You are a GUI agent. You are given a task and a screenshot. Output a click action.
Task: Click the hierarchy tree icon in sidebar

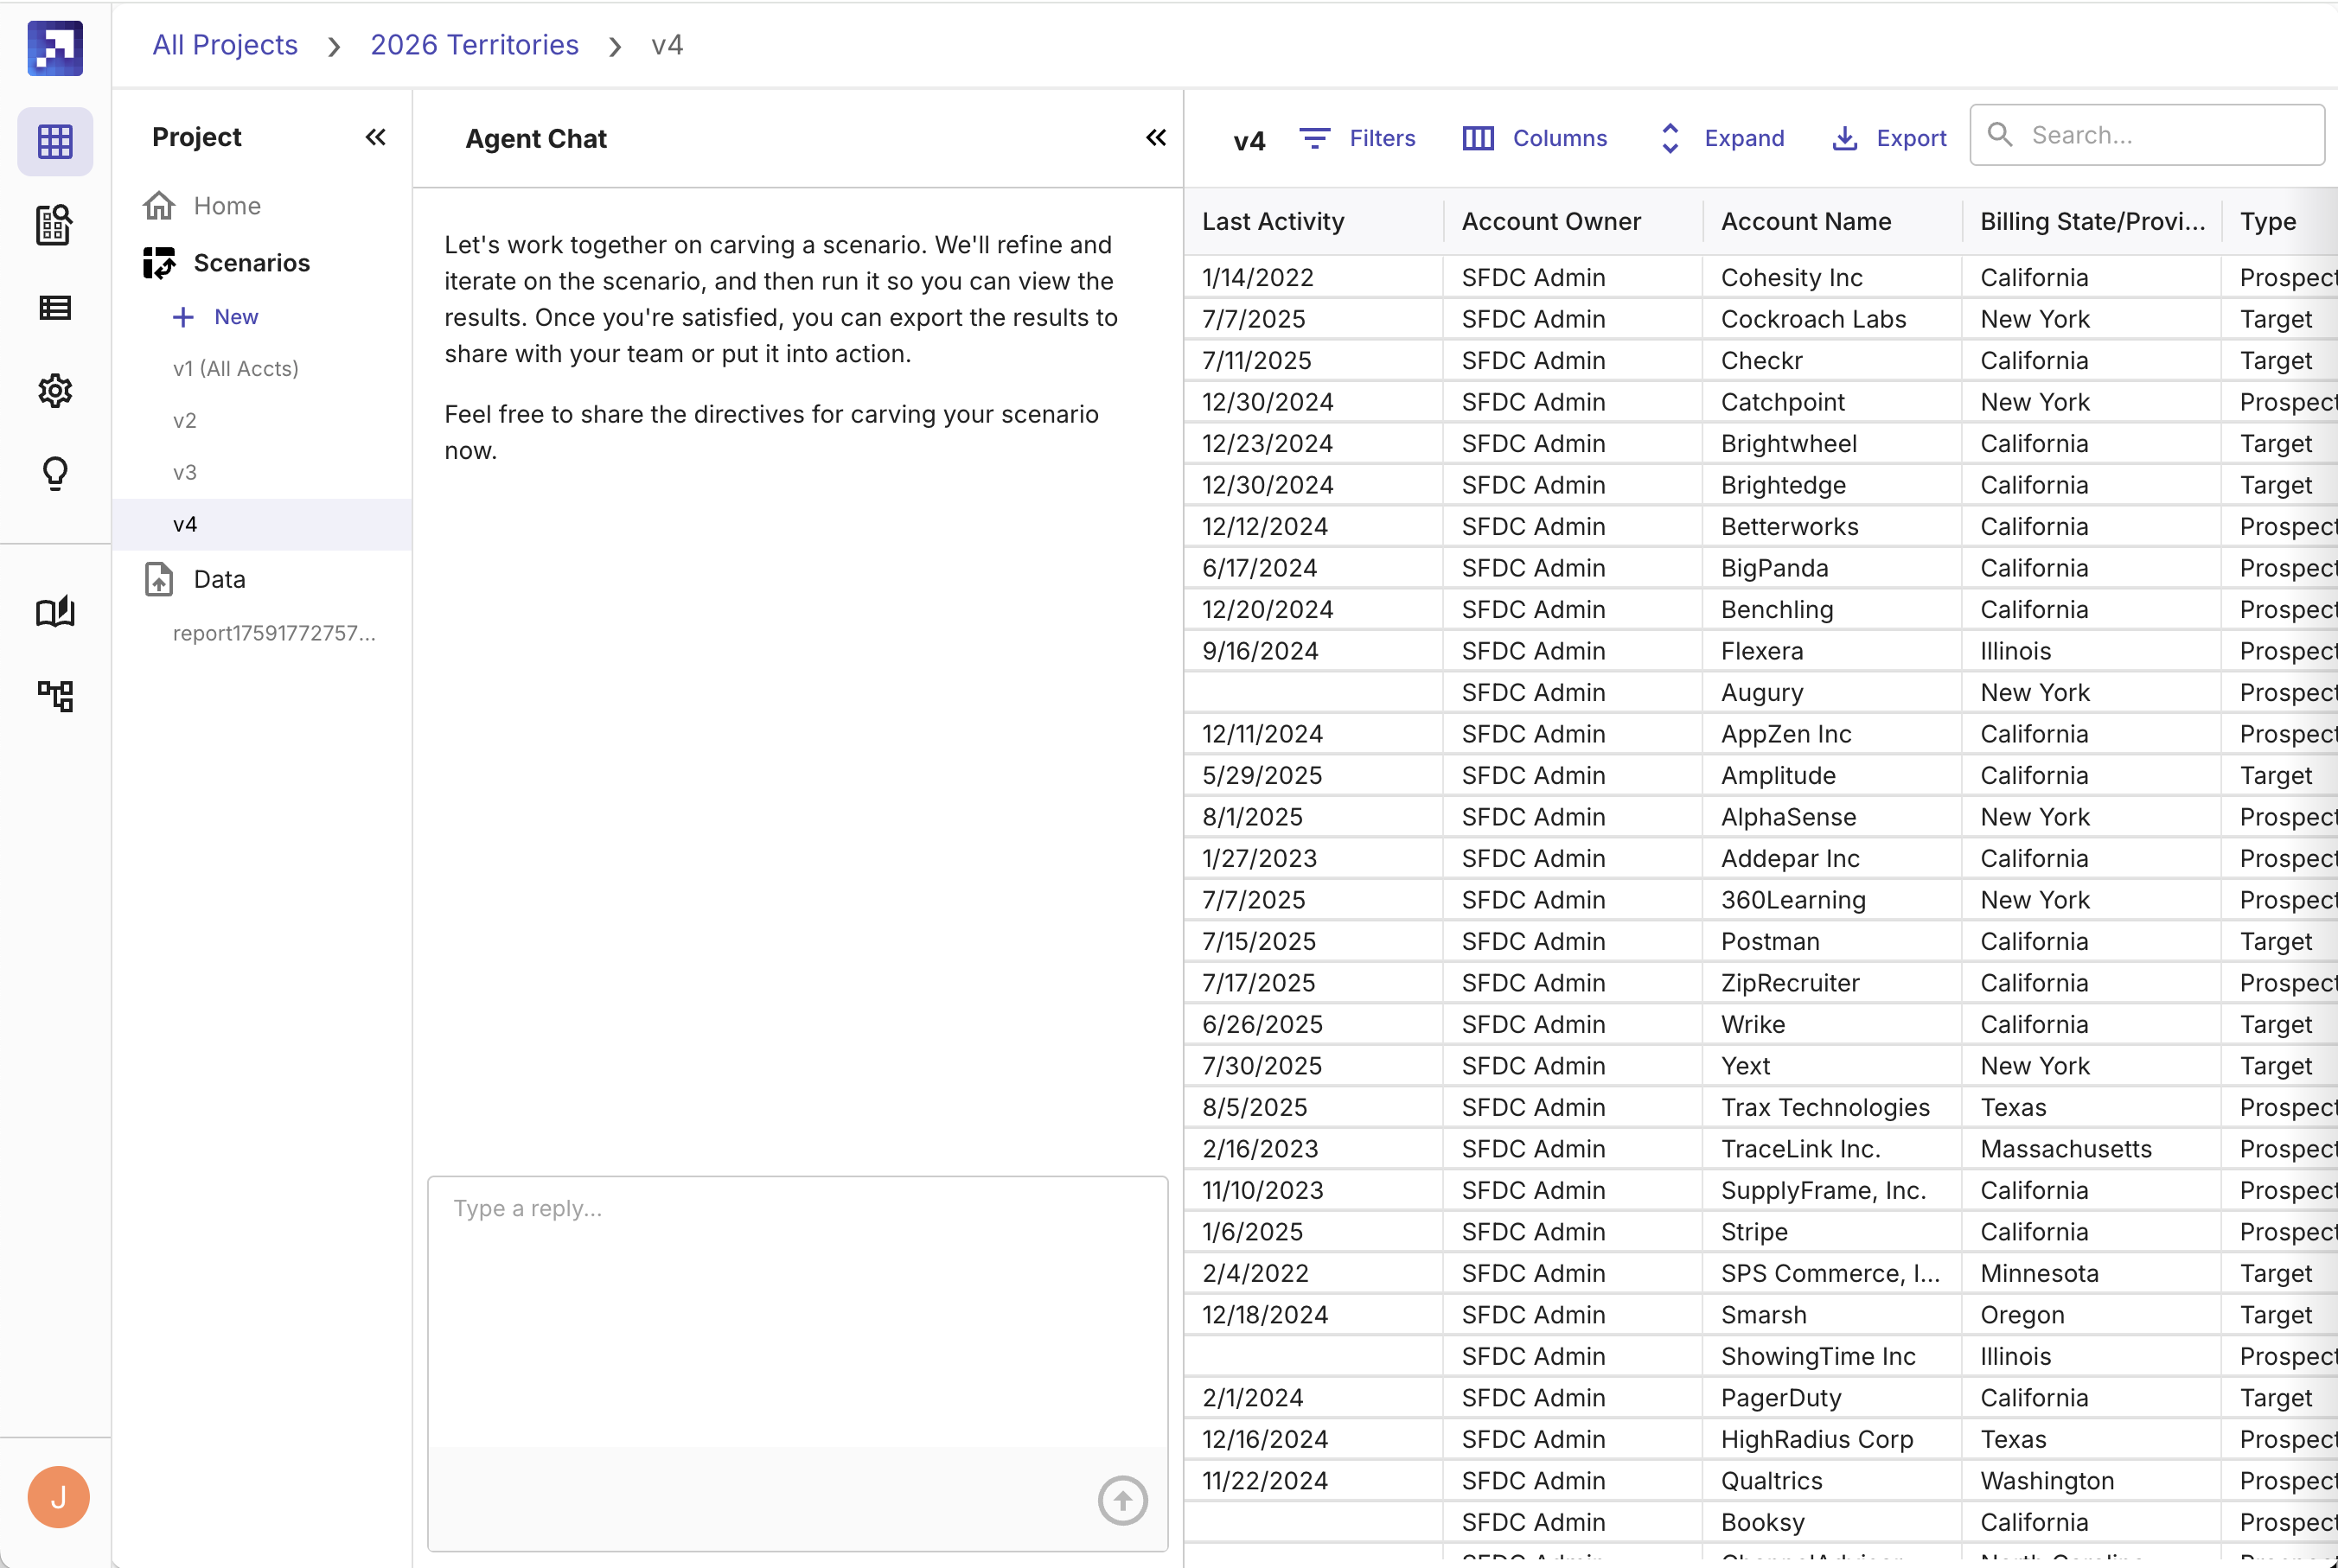pos(55,696)
